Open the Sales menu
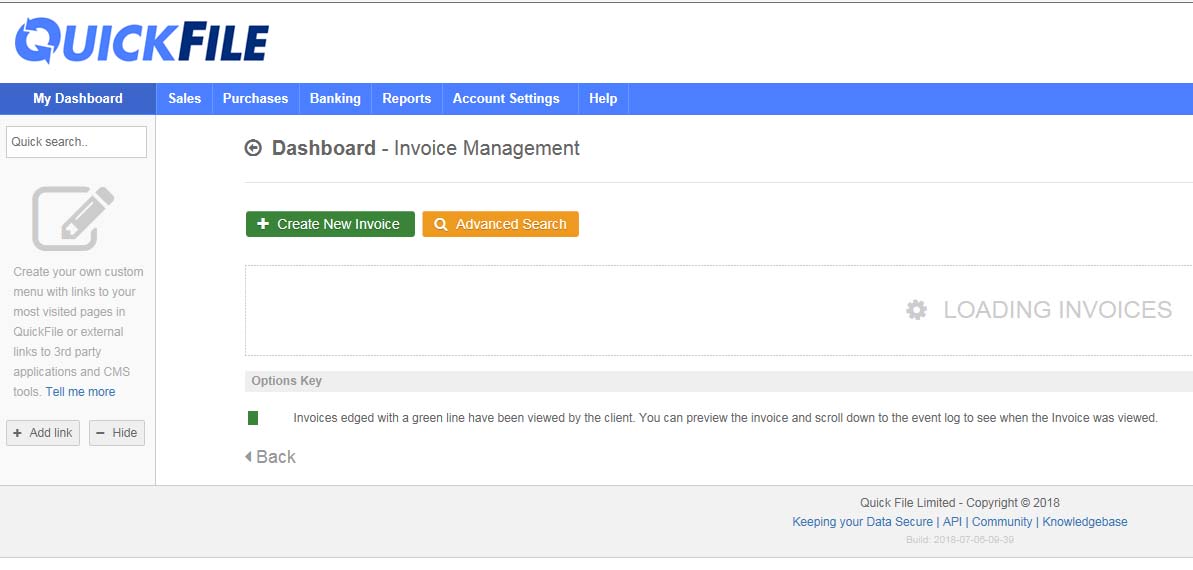 point(184,99)
